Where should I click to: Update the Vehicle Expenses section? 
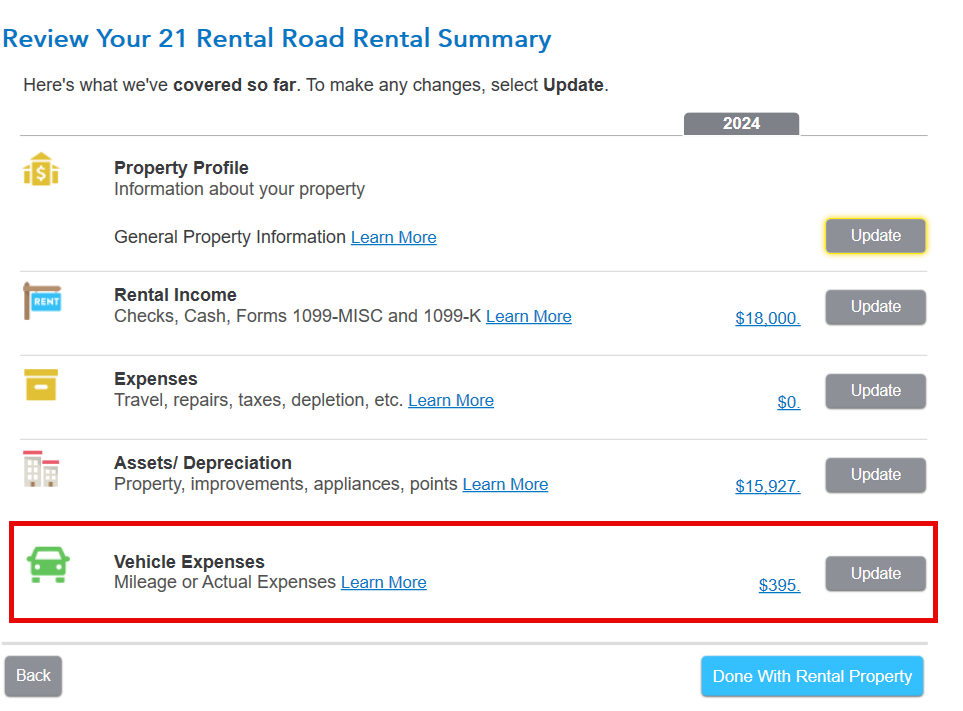click(875, 573)
